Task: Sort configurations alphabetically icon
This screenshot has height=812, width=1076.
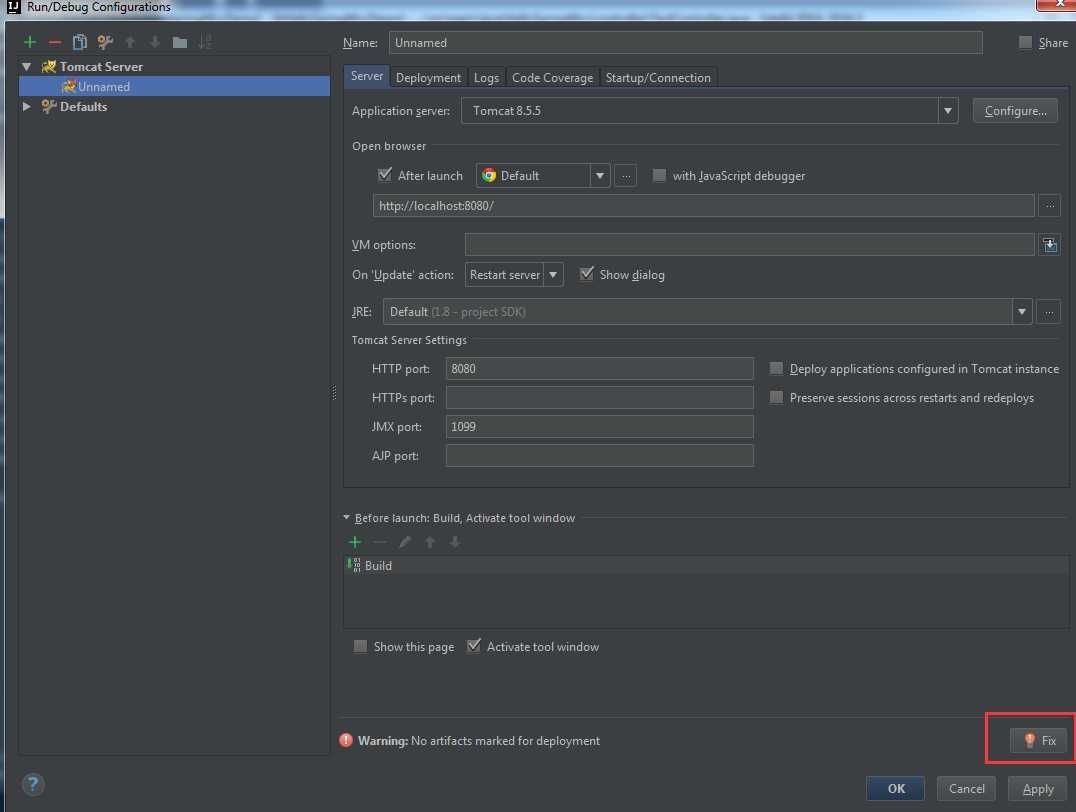Action: [x=204, y=42]
